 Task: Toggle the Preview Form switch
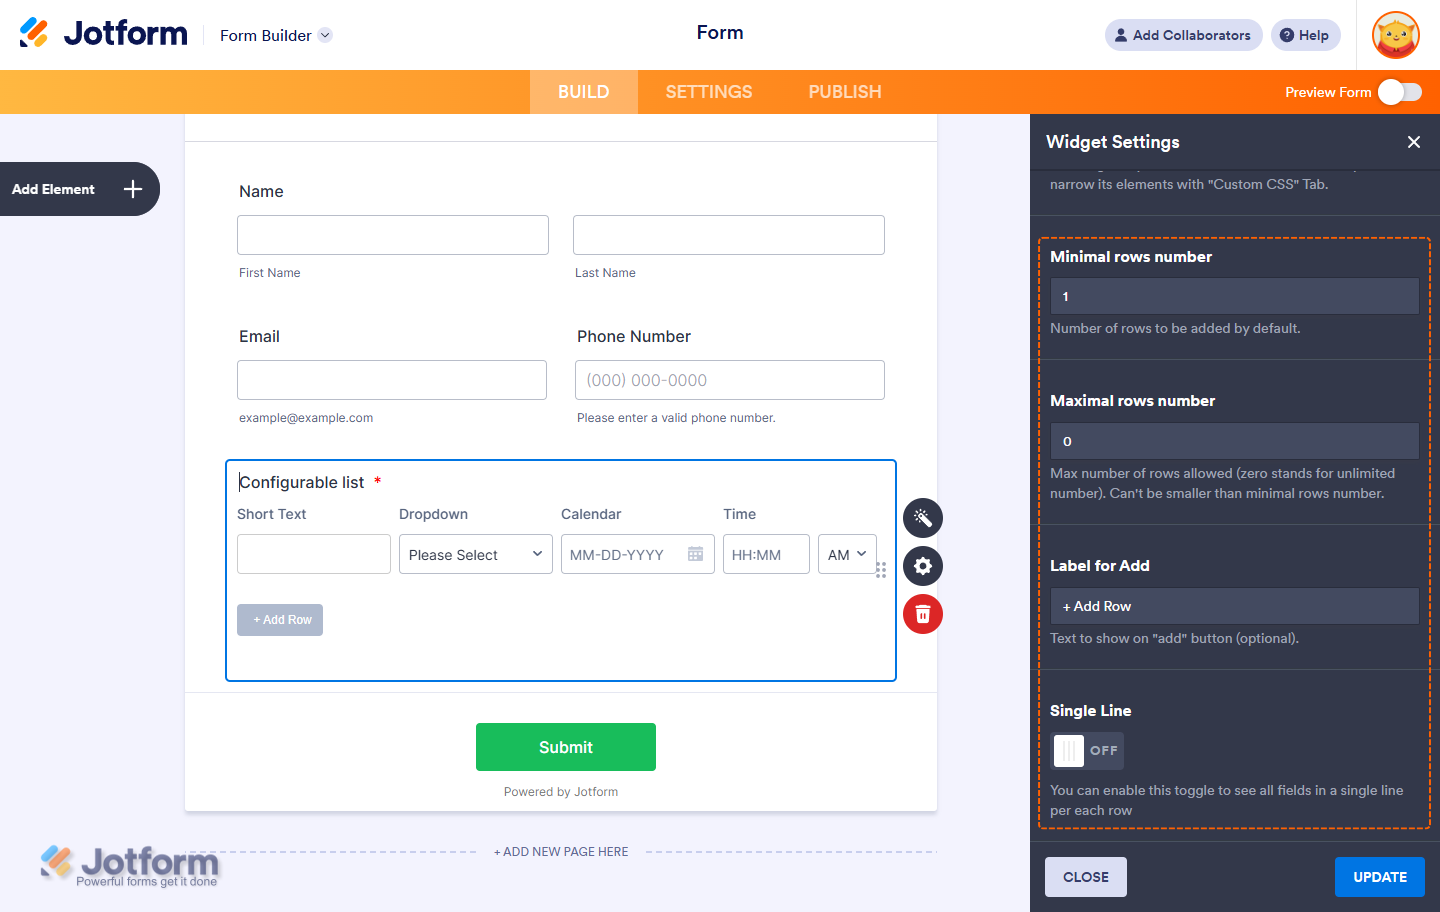[x=1399, y=92]
